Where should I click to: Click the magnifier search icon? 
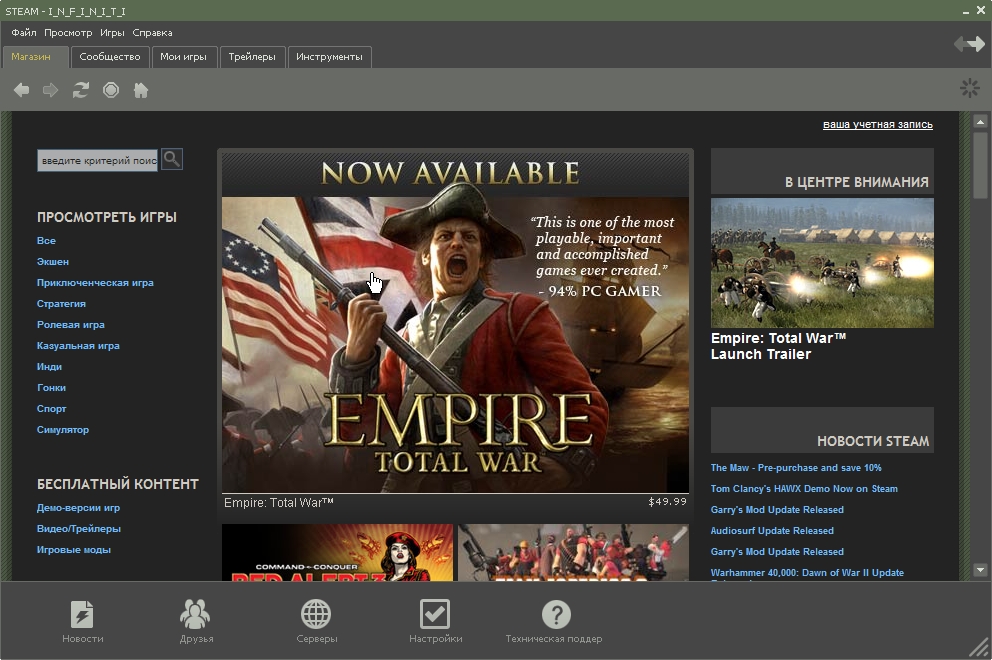point(172,159)
